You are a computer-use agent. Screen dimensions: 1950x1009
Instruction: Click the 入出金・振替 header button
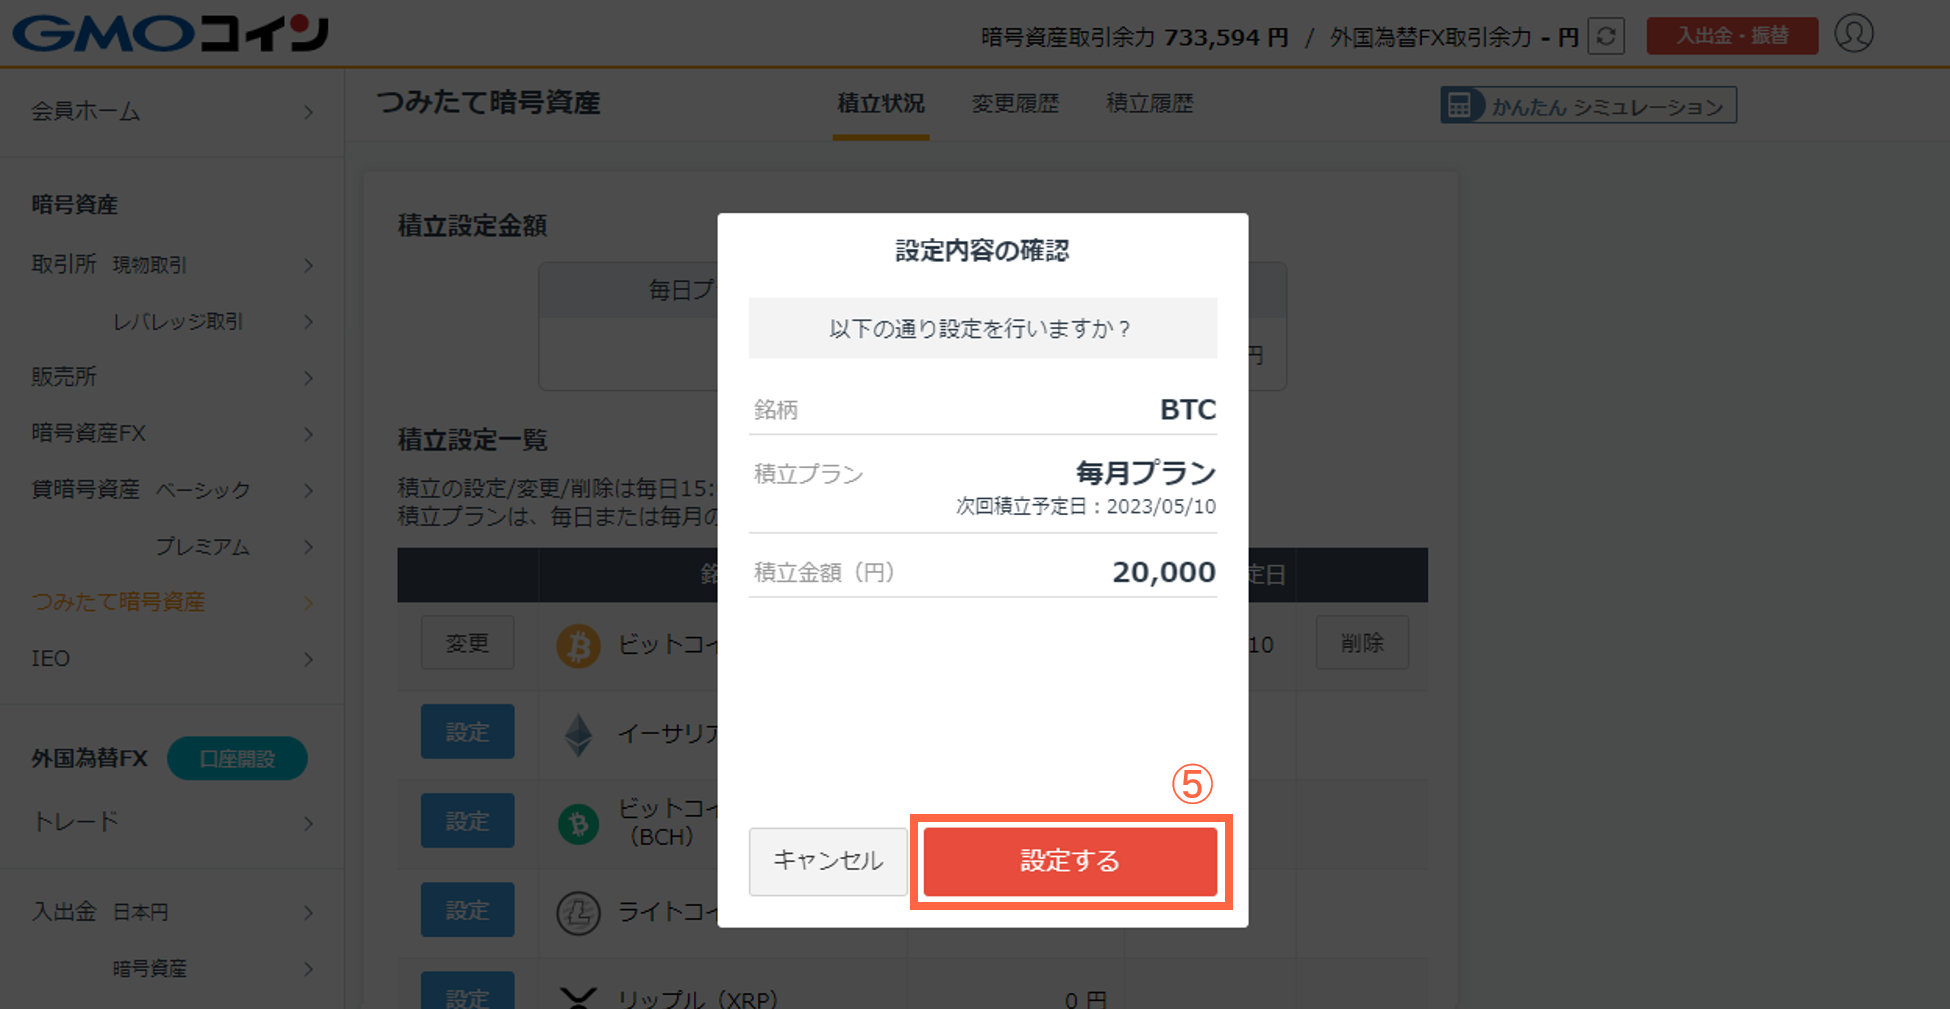pos(1732,36)
